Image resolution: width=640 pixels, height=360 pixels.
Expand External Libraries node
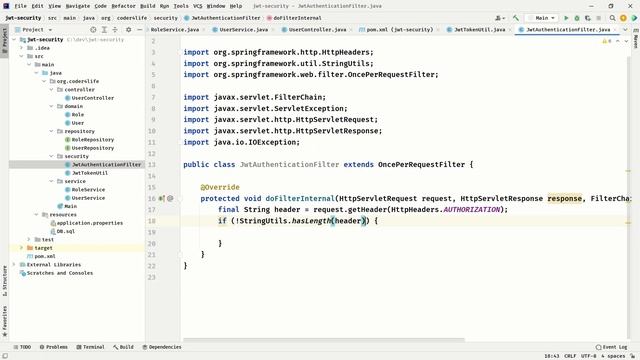click(x=14, y=264)
